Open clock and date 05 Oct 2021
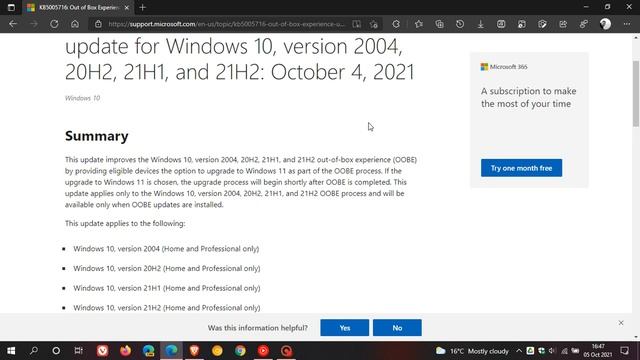This screenshot has height=360, width=640. point(598,351)
